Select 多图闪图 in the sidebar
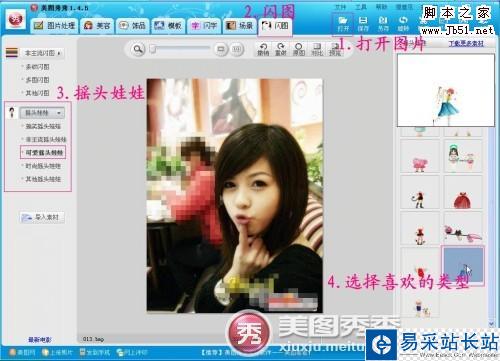Viewport: 500px width, 361px height. click(x=37, y=80)
